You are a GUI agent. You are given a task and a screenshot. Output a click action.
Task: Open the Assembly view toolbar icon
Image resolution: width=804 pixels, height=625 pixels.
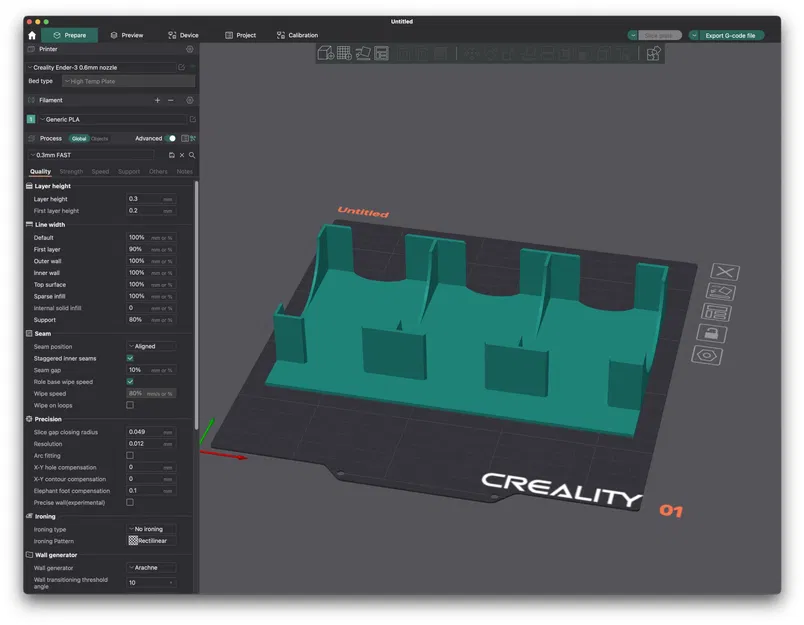pos(653,53)
